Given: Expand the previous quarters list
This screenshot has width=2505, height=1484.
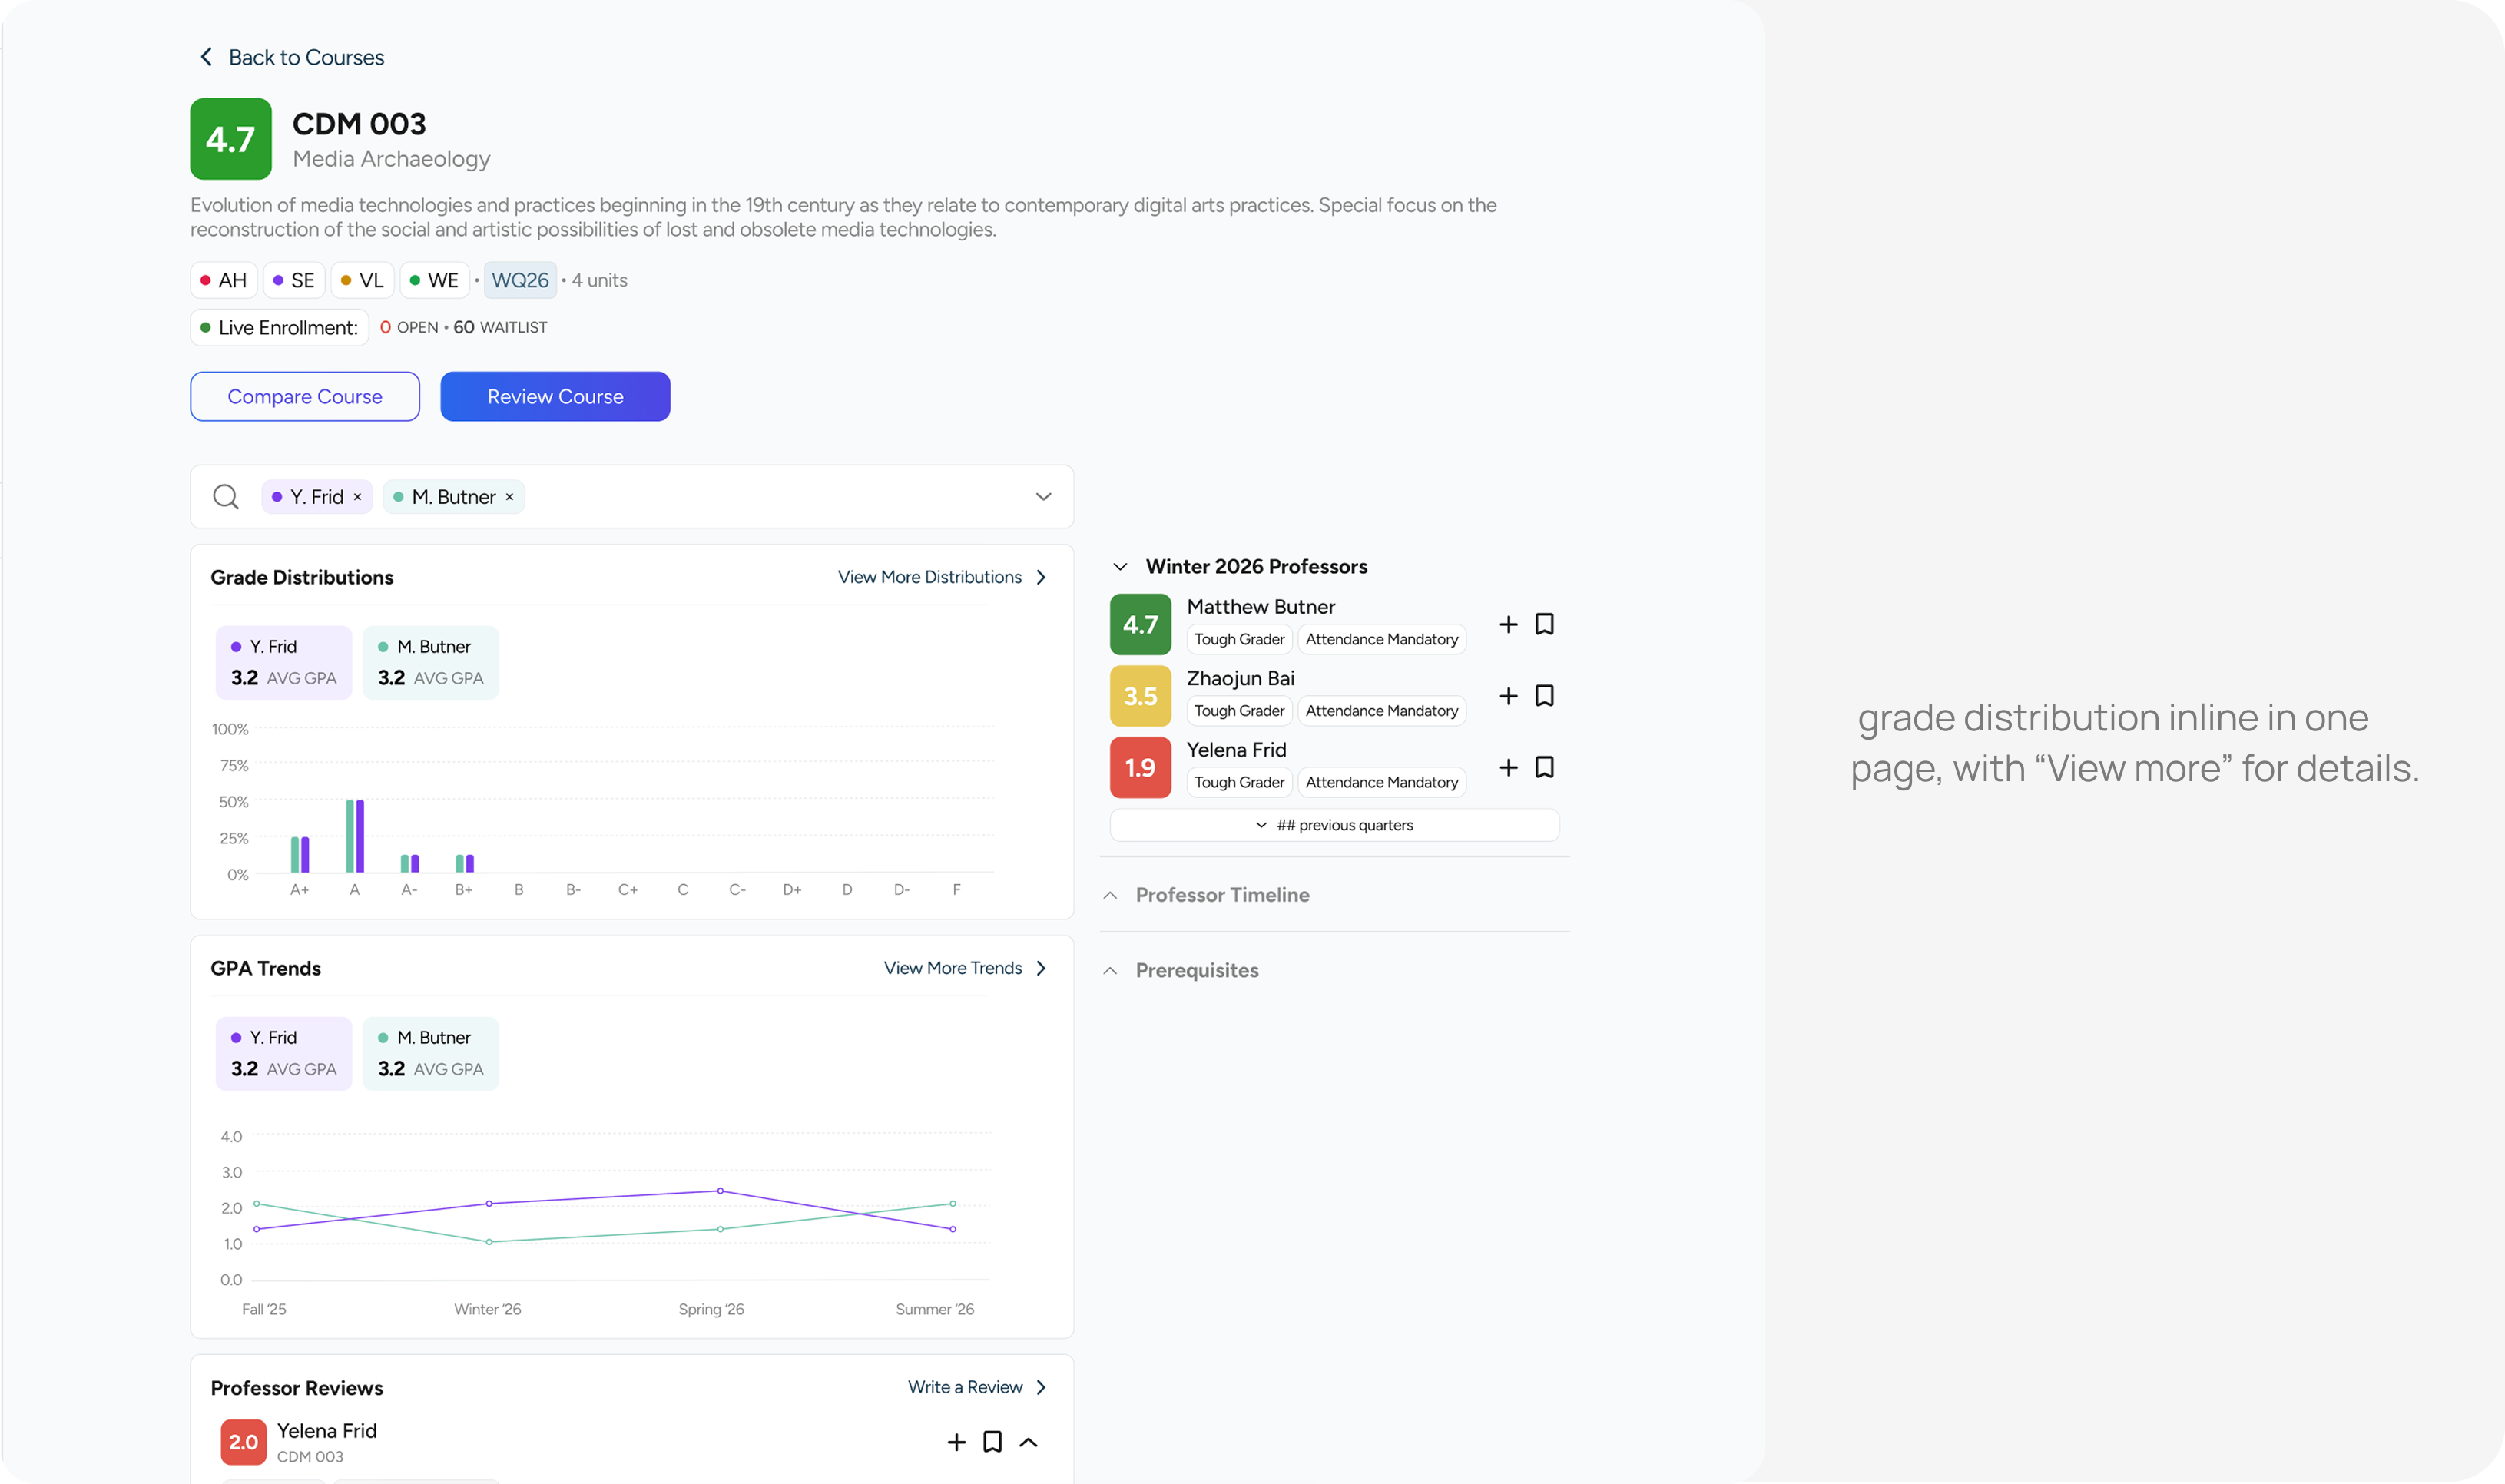Looking at the screenshot, I should (x=1334, y=825).
